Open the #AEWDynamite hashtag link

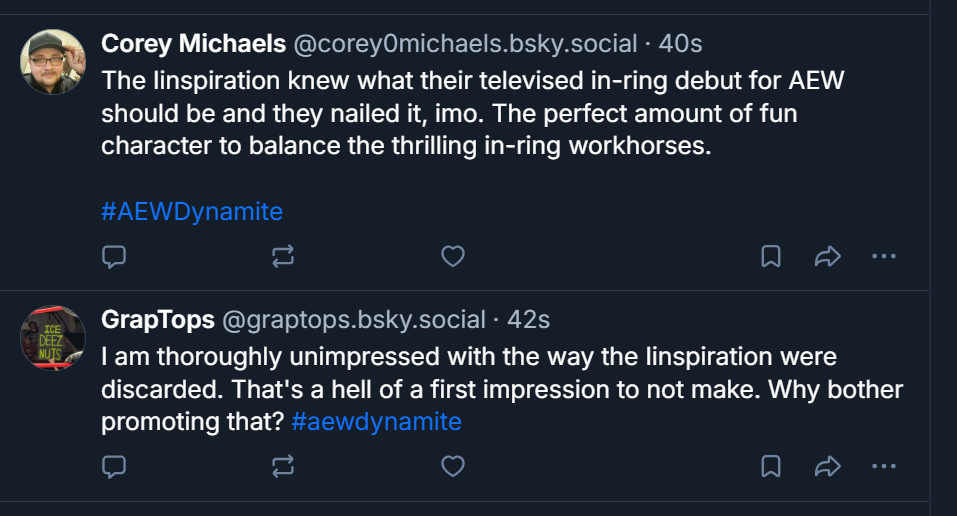pyautogui.click(x=192, y=212)
